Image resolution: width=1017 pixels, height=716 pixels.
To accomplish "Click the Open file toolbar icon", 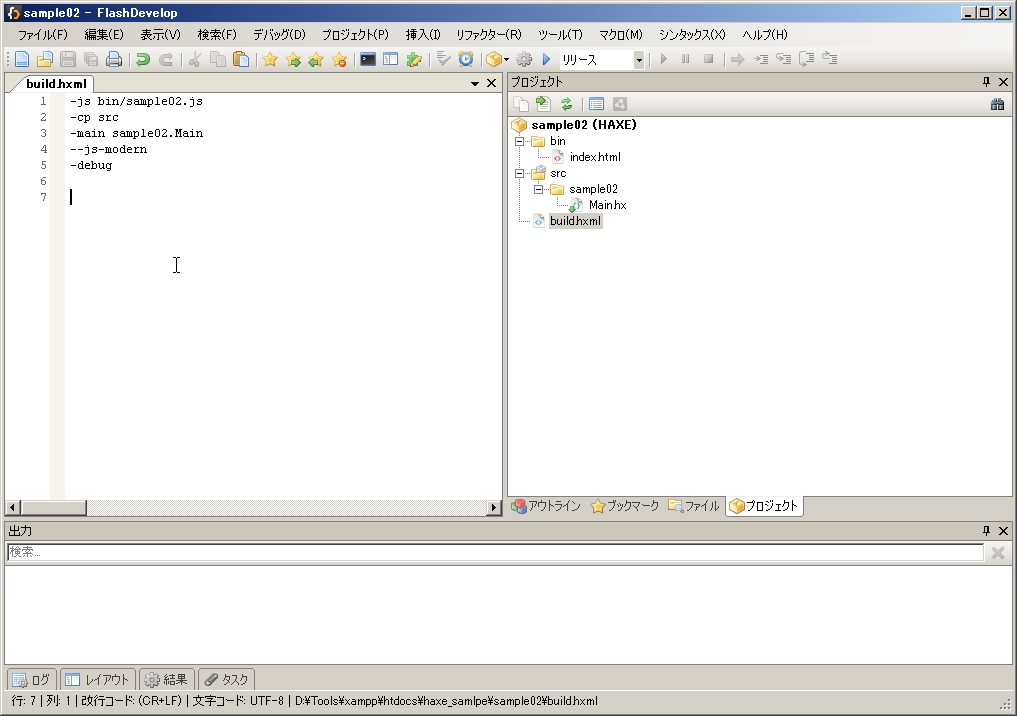I will (44, 60).
